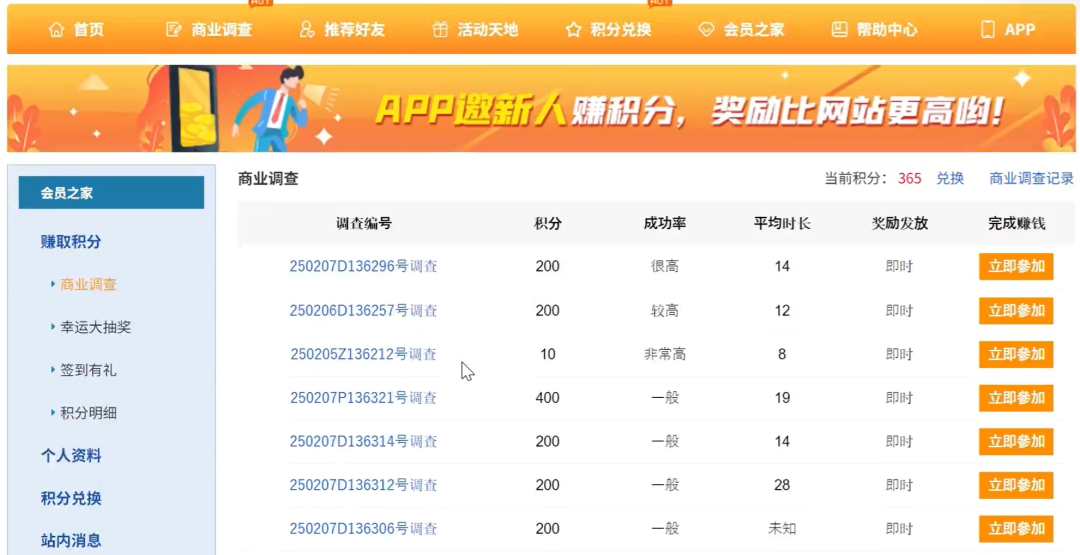Open the 活动天地 nav item
This screenshot has width=1080, height=555.
488,30
